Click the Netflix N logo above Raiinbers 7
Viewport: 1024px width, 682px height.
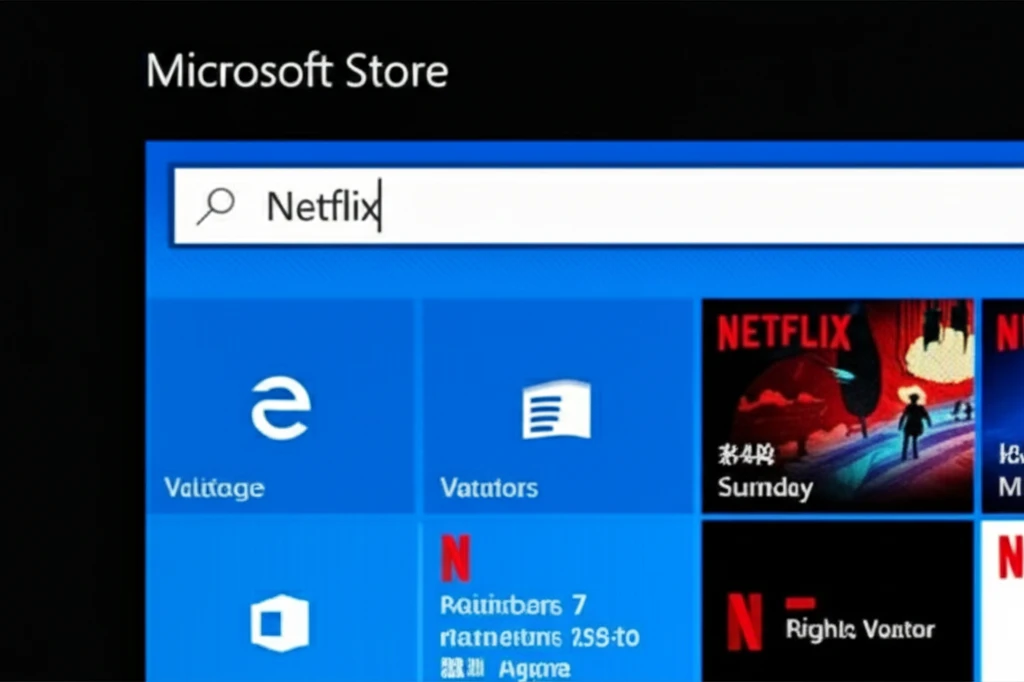pyautogui.click(x=456, y=559)
